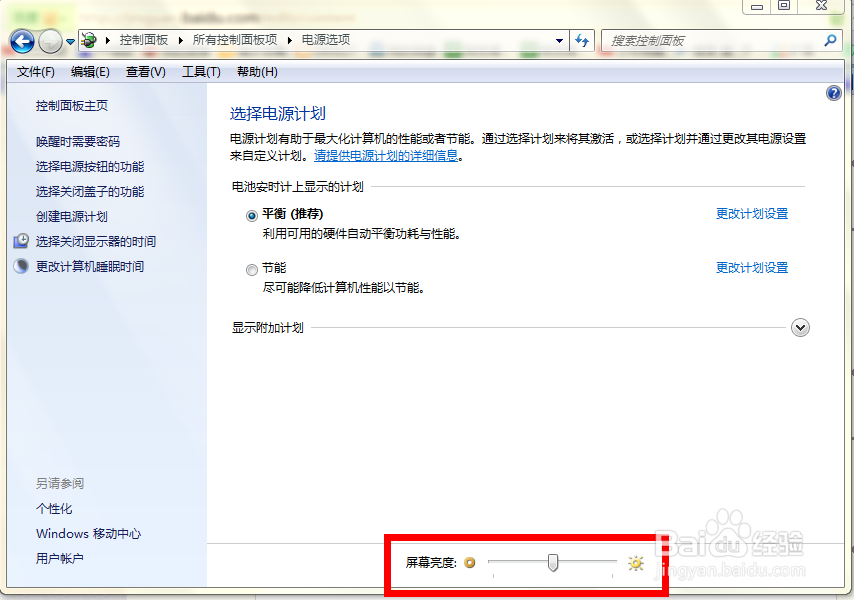854x600 pixels.
Task: Go to 控制面板主页
Action: pyautogui.click(x=72, y=106)
